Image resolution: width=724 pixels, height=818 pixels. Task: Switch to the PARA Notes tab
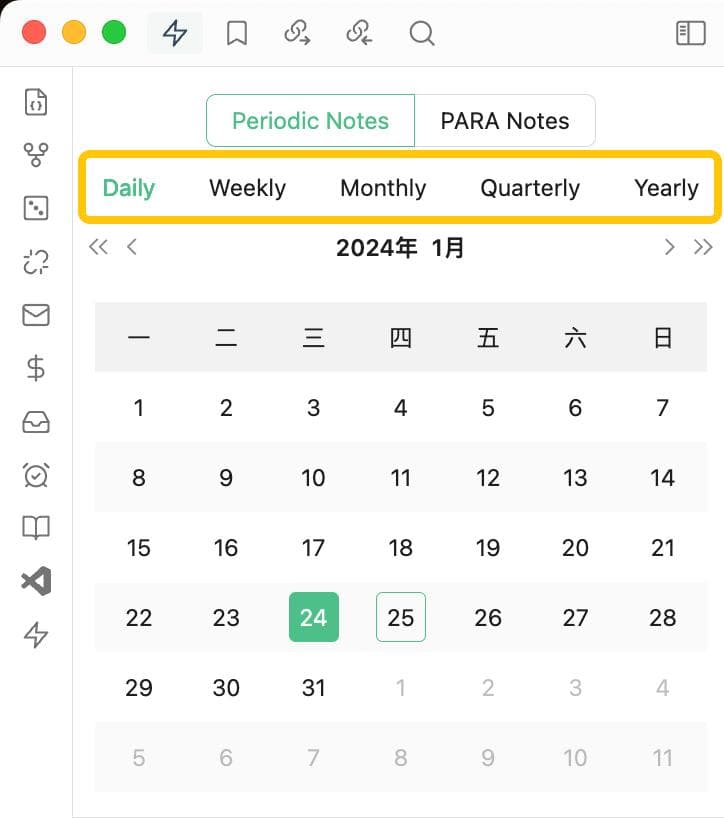pyautogui.click(x=505, y=121)
